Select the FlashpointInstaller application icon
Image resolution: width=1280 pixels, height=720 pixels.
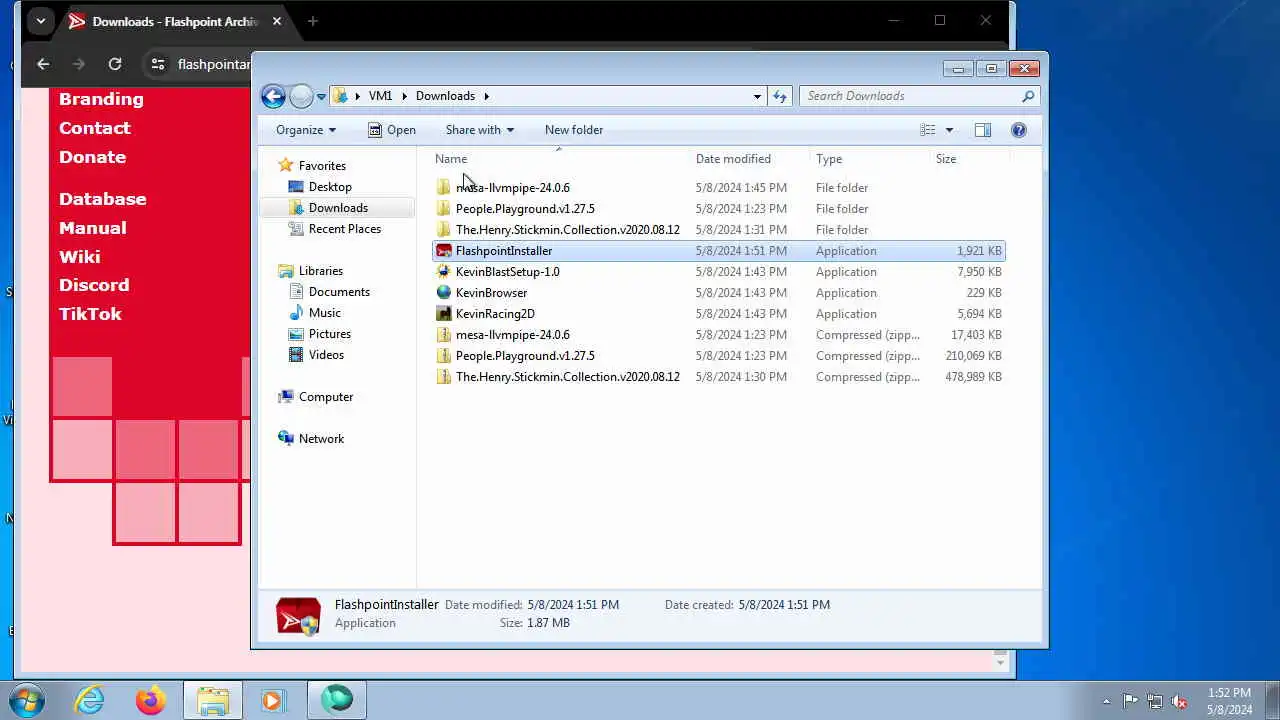(x=444, y=251)
